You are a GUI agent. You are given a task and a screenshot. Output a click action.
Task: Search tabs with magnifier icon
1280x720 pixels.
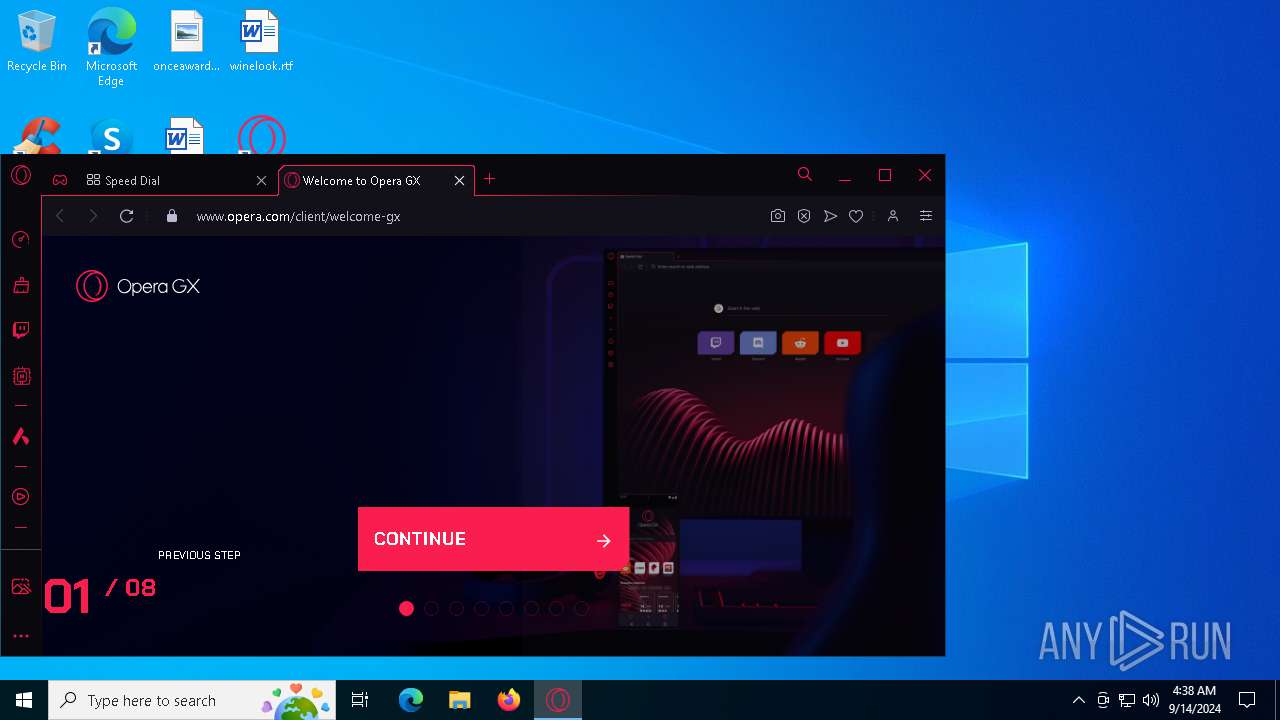click(804, 175)
